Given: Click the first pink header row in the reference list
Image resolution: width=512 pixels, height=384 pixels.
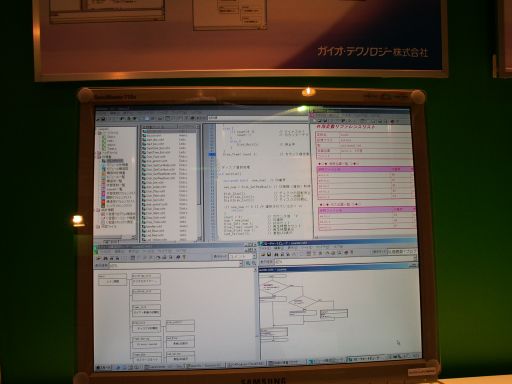Looking at the screenshot, I should pyautogui.click(x=365, y=169).
